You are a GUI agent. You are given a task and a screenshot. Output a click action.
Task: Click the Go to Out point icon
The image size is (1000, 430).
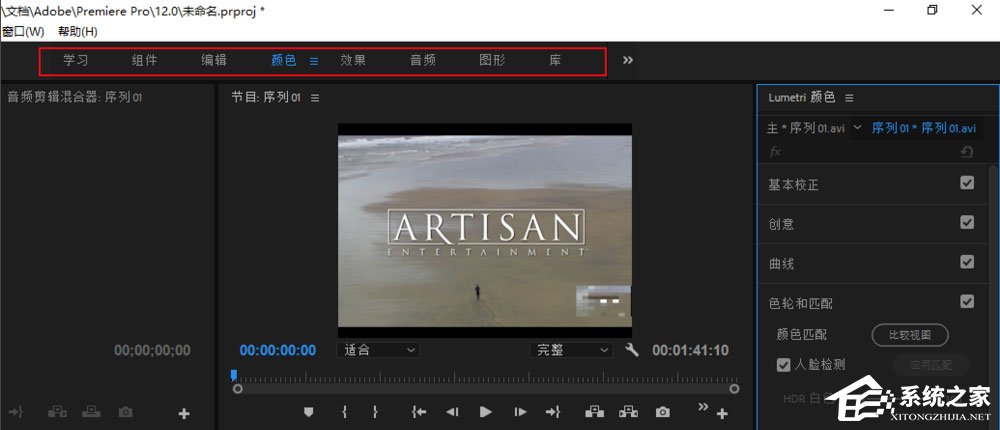[552, 412]
